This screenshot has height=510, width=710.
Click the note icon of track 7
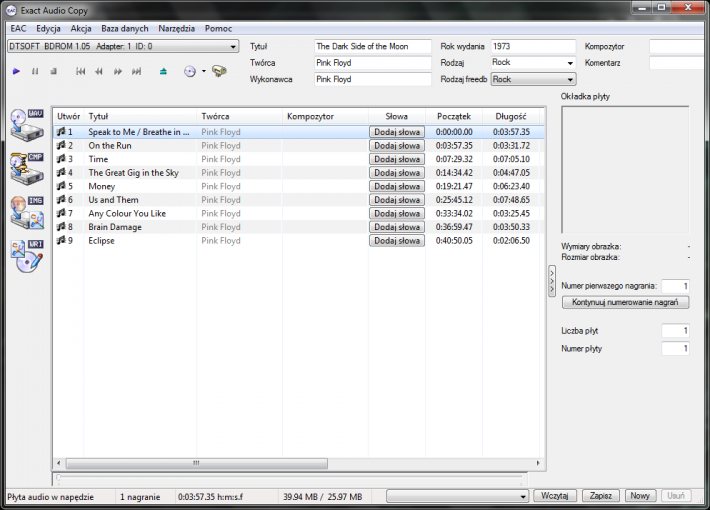tap(61, 213)
